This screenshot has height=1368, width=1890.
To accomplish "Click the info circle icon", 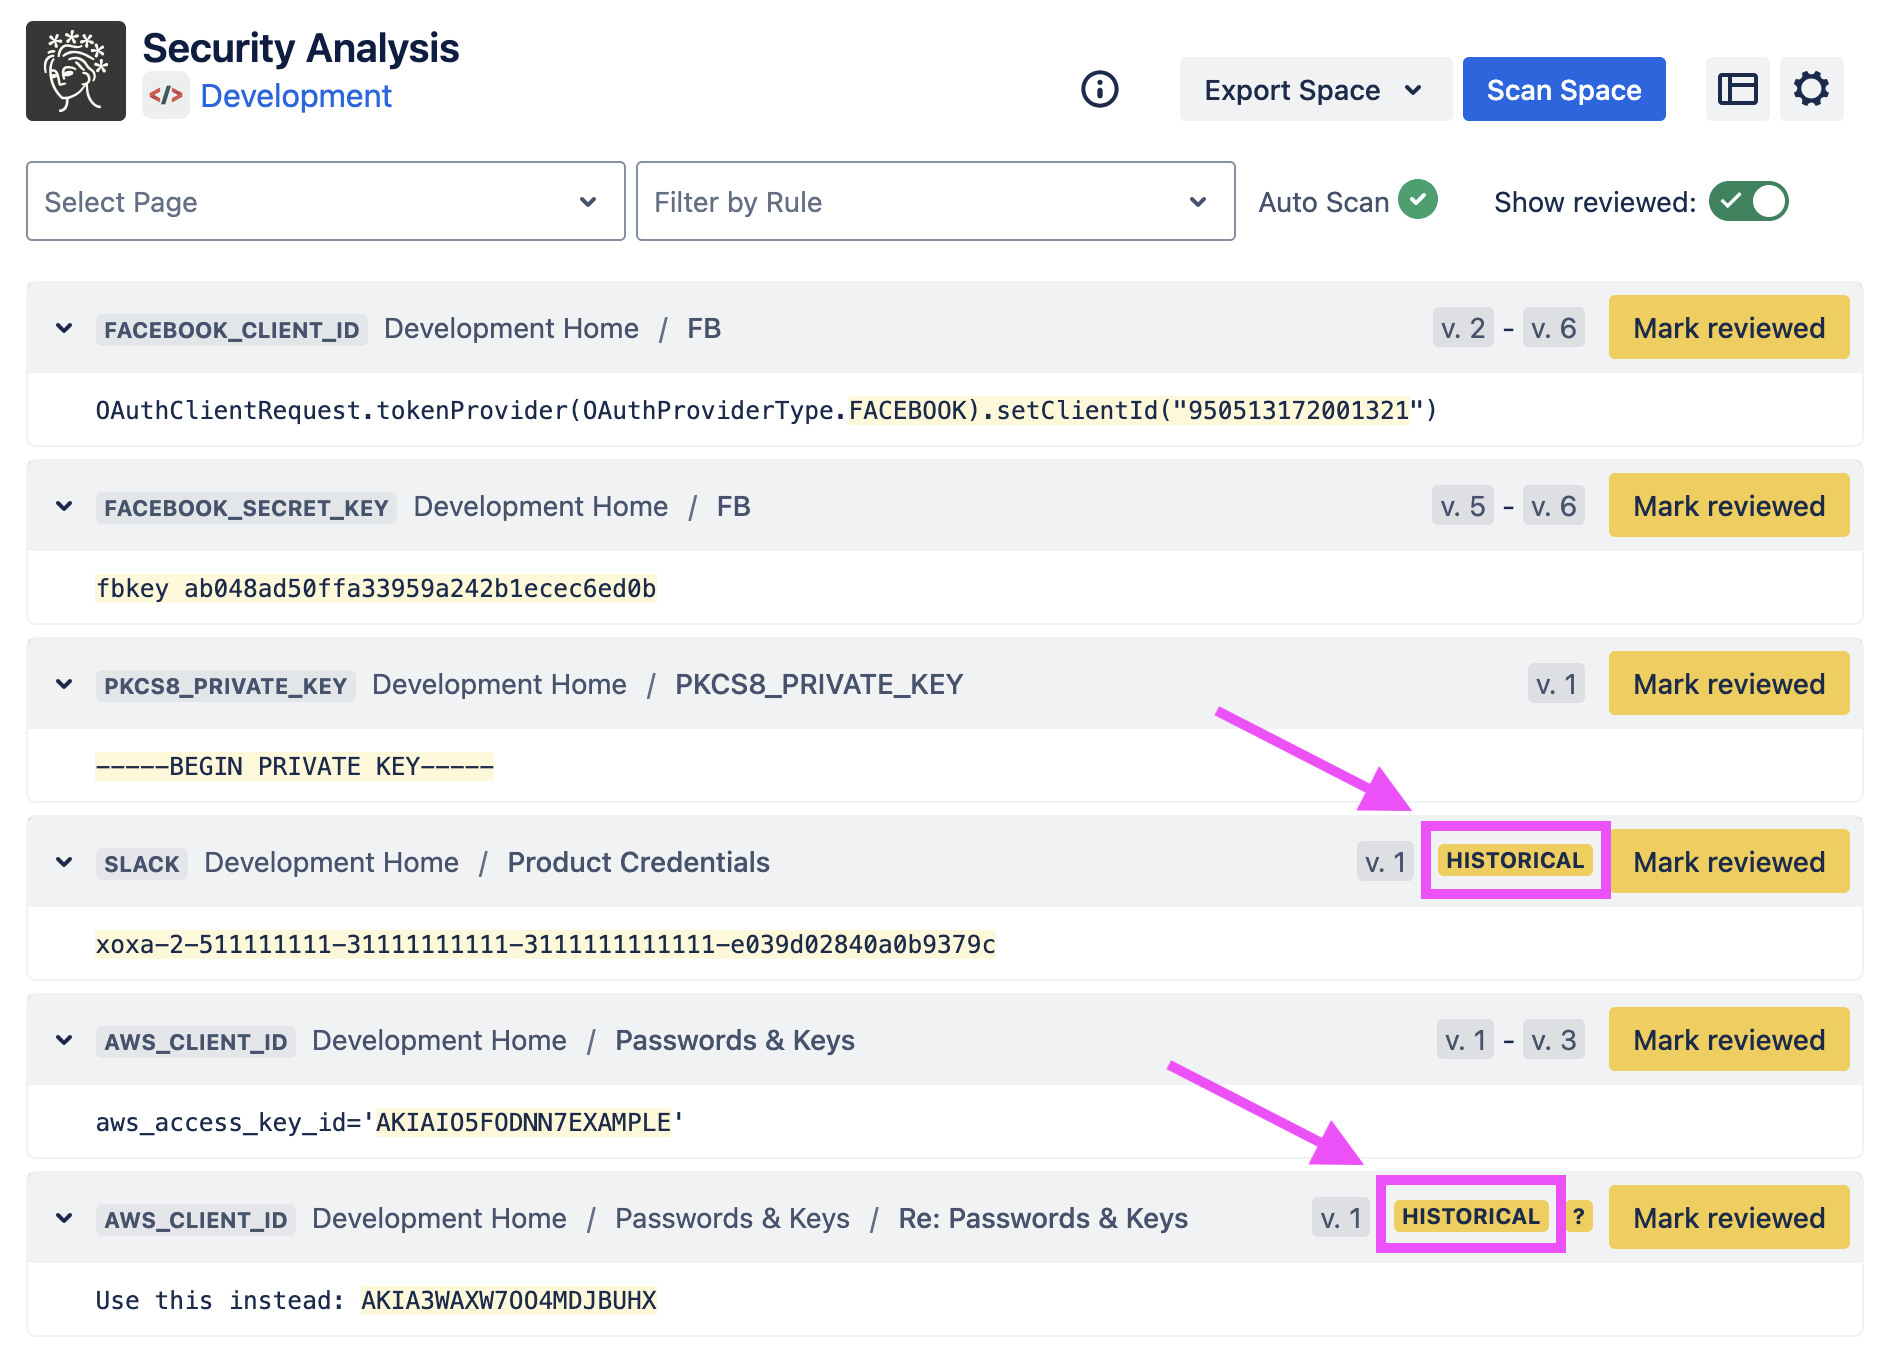I will [x=1099, y=89].
